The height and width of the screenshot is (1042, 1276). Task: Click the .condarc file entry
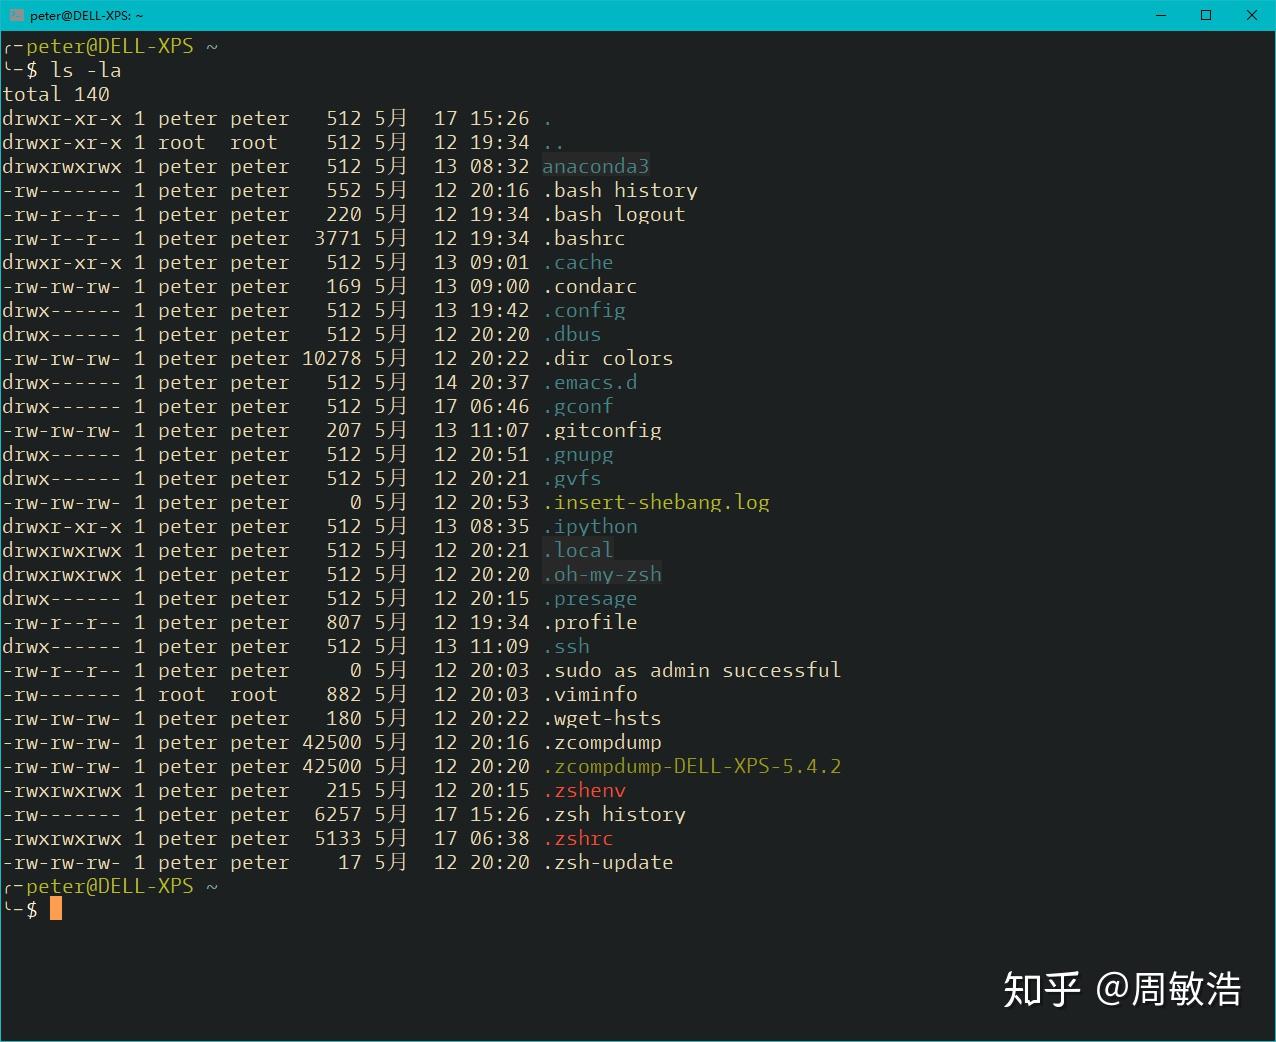pos(590,286)
